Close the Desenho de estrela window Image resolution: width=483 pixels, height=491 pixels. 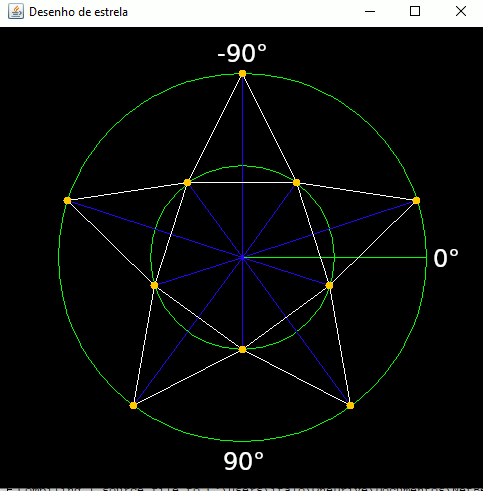[461, 12]
